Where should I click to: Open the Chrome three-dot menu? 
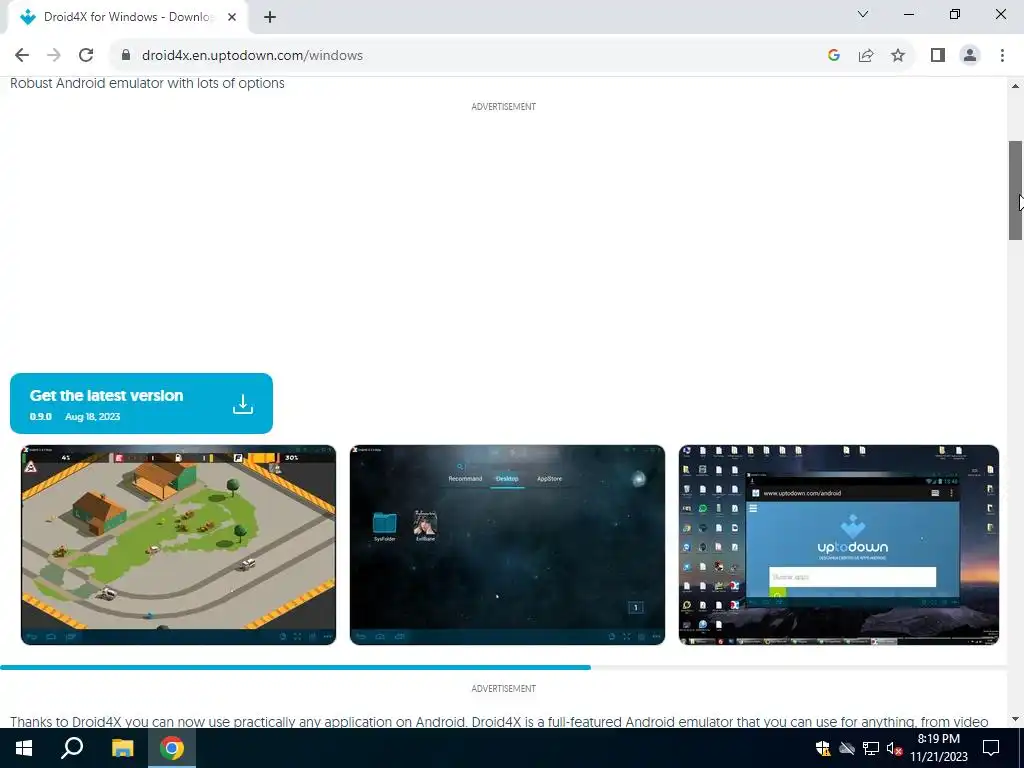point(1002,56)
